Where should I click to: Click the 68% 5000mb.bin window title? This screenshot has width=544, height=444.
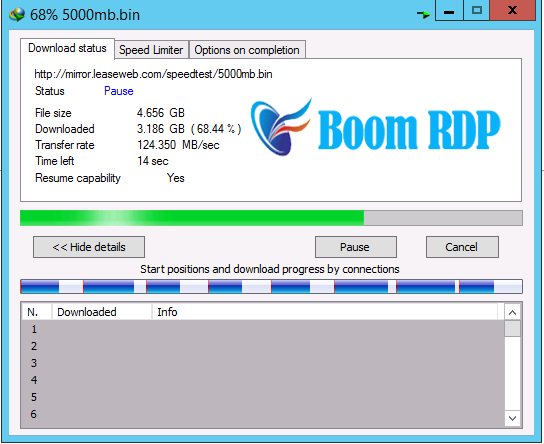click(x=85, y=15)
